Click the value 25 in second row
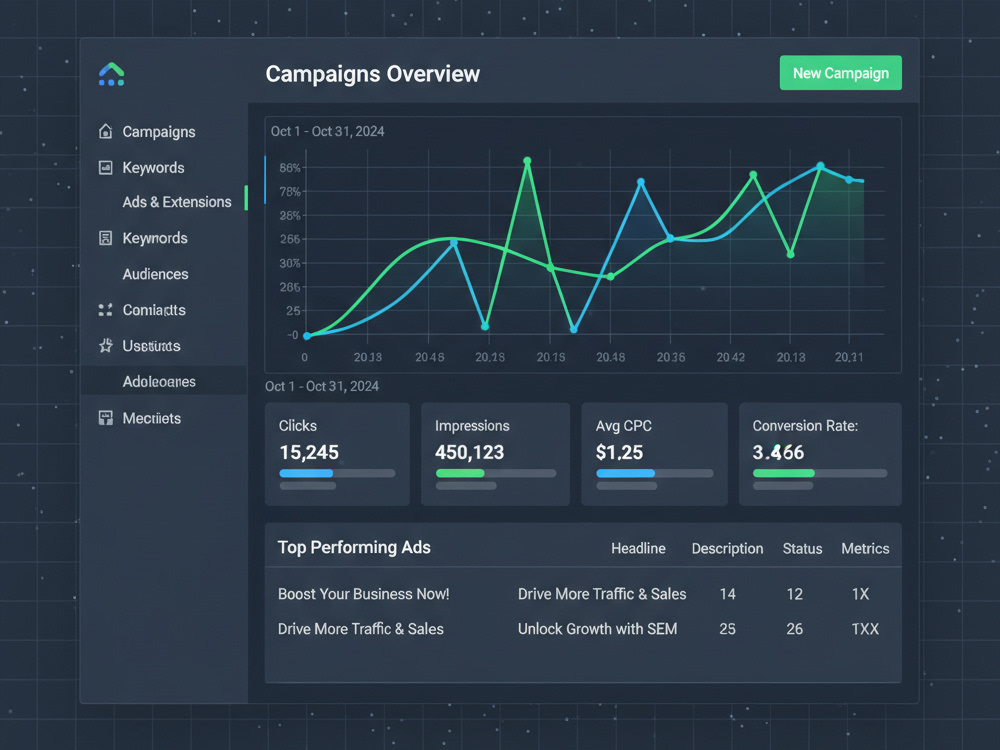1000x750 pixels. pos(728,629)
